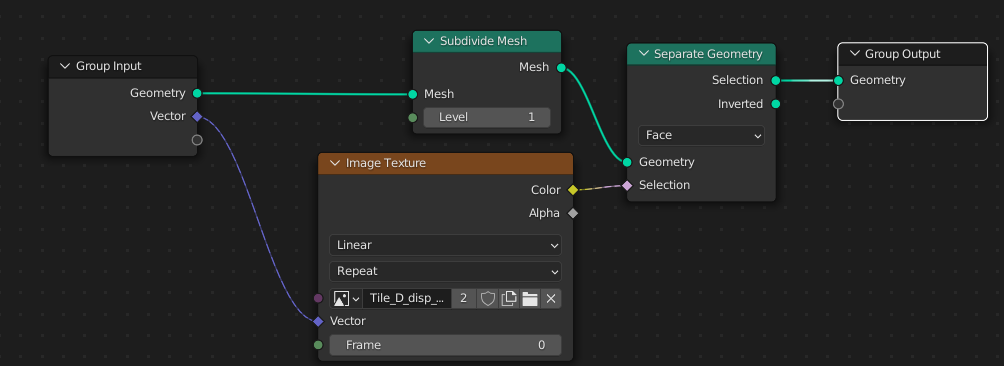The height and width of the screenshot is (366, 1004).
Task: Open the Linear interpolation dropdown
Action: coord(445,245)
